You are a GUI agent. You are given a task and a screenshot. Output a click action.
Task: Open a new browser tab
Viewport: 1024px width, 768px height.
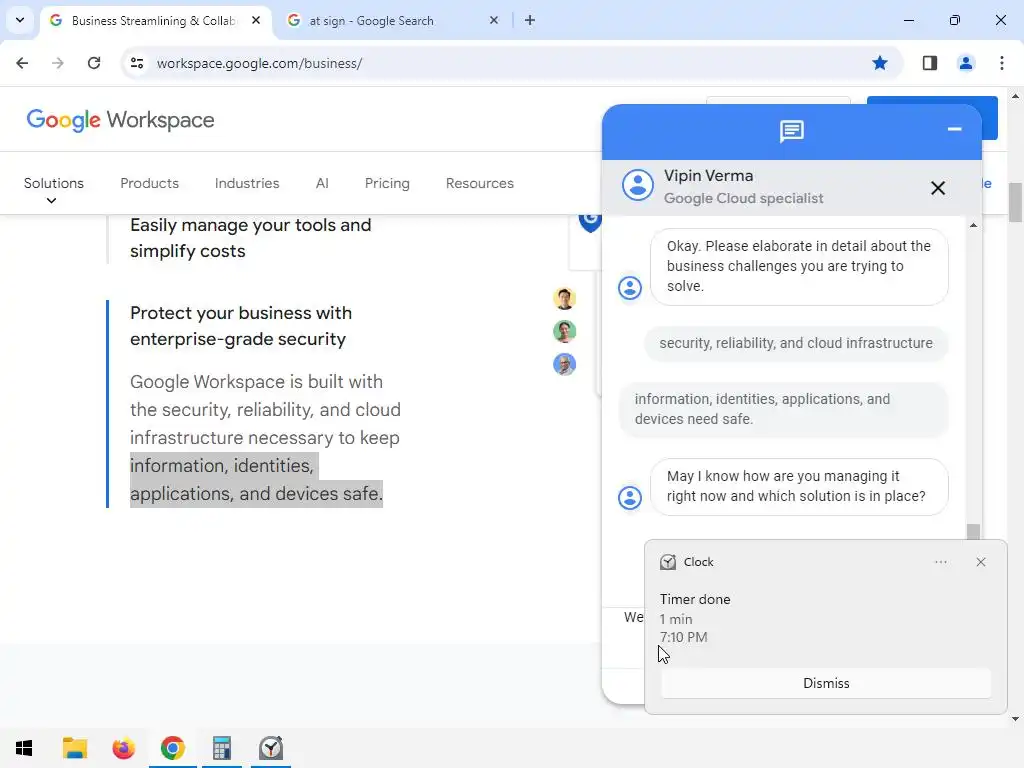tap(530, 20)
